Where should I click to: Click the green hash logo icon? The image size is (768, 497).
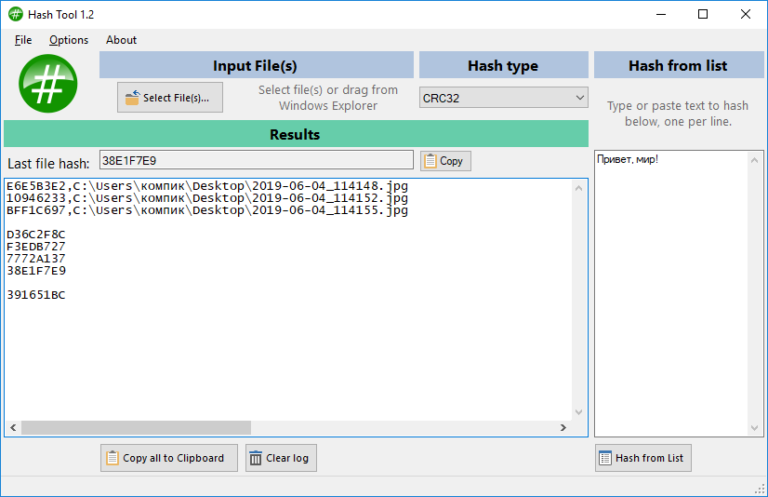pyautogui.click(x=48, y=84)
